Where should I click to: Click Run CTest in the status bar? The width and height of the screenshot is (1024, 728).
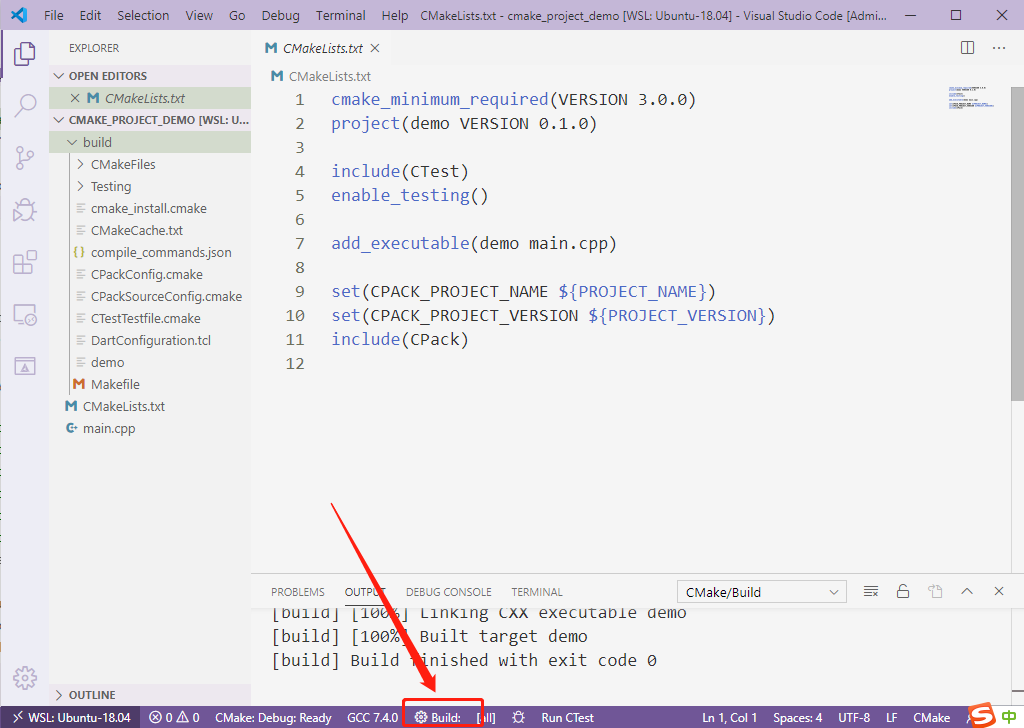point(567,717)
